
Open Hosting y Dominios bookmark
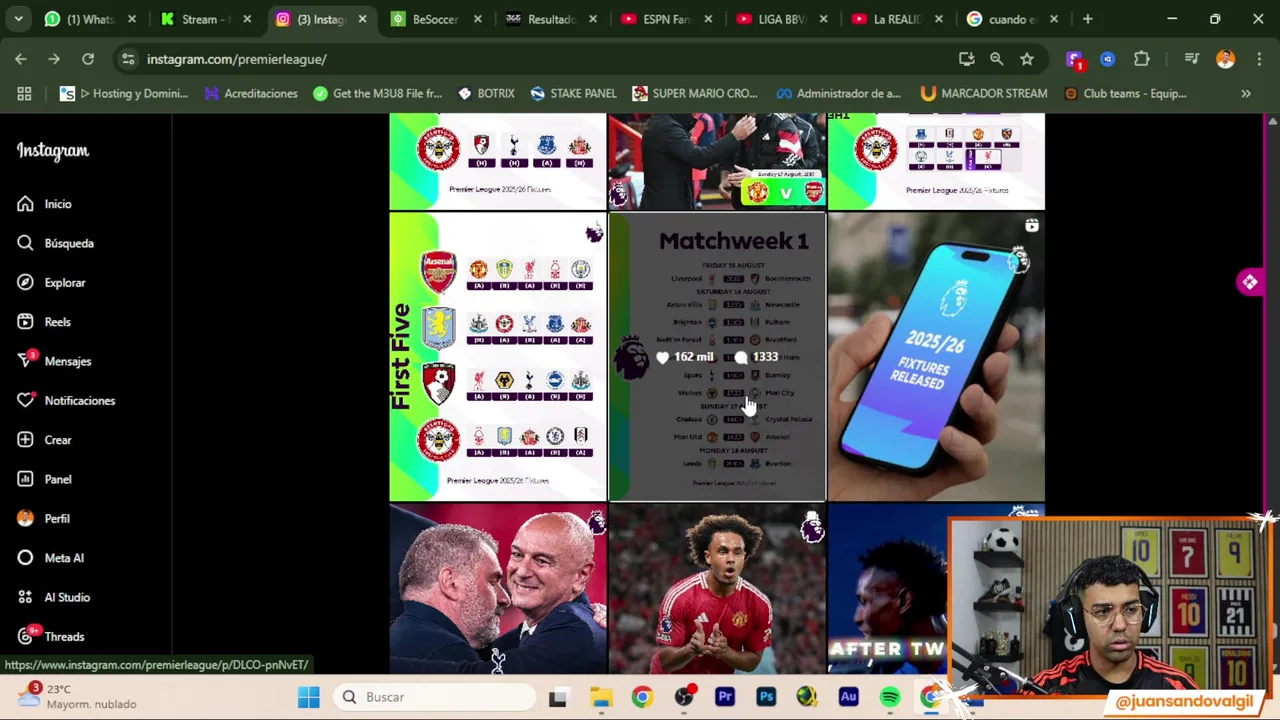[123, 93]
